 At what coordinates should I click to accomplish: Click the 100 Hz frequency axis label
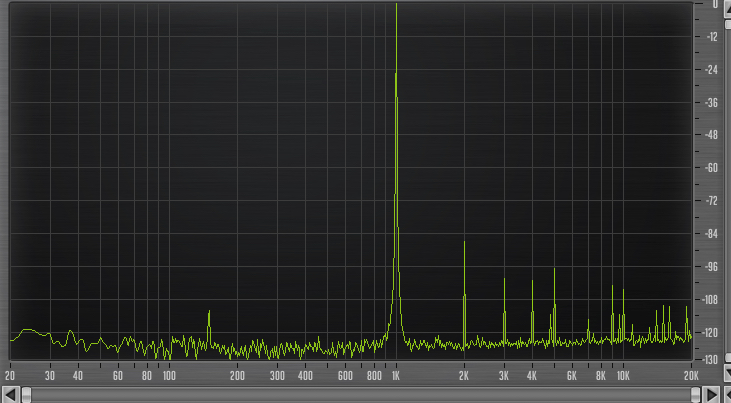click(169, 376)
